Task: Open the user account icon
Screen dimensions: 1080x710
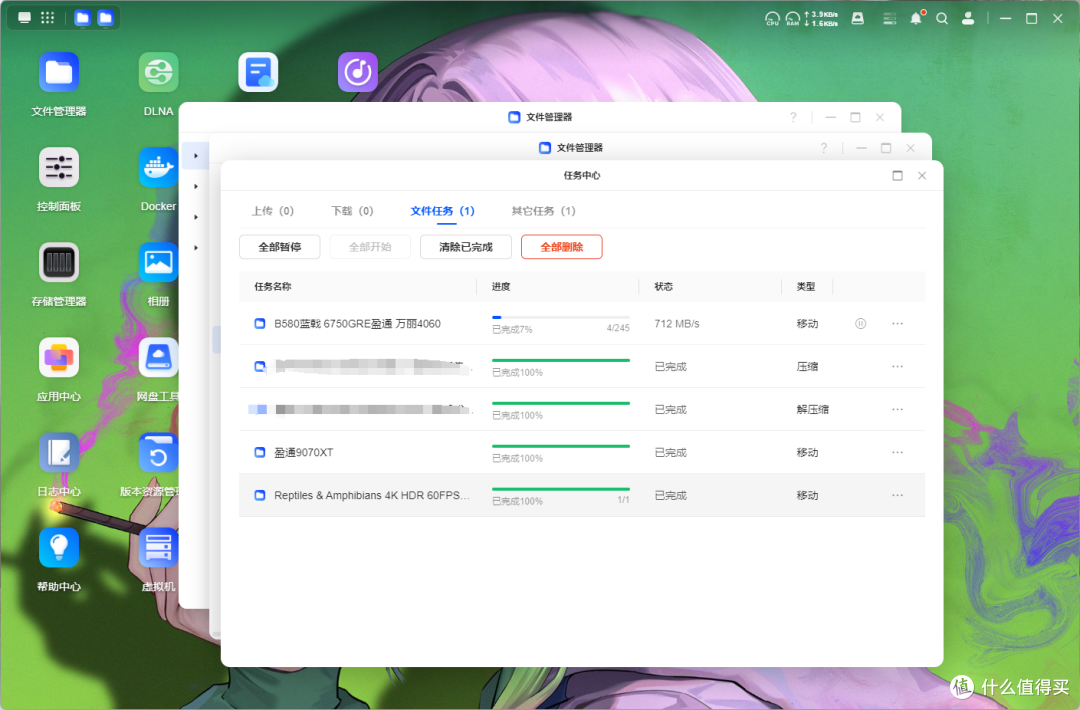Action: (968, 19)
